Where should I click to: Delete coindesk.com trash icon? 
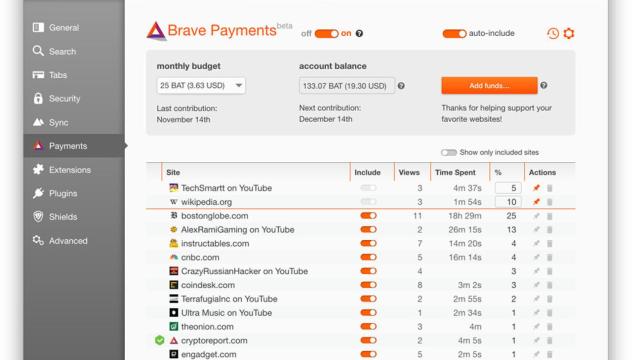click(550, 285)
